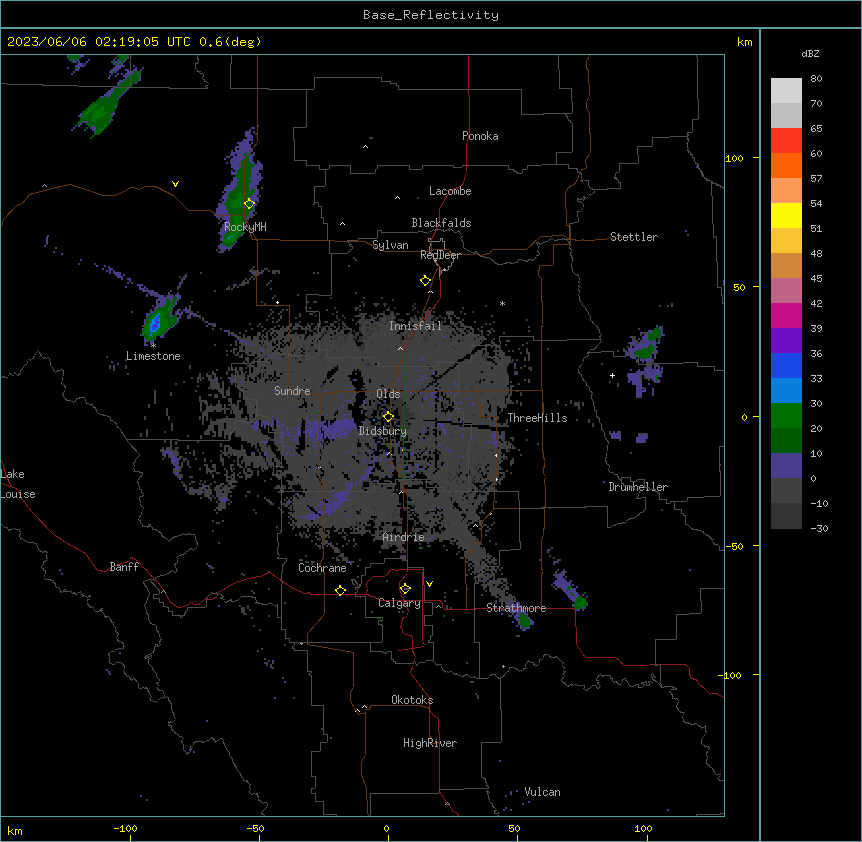Image resolution: width=862 pixels, height=842 pixels.
Task: Select the red 65 dBZ legend swatch
Action: [x=786, y=140]
